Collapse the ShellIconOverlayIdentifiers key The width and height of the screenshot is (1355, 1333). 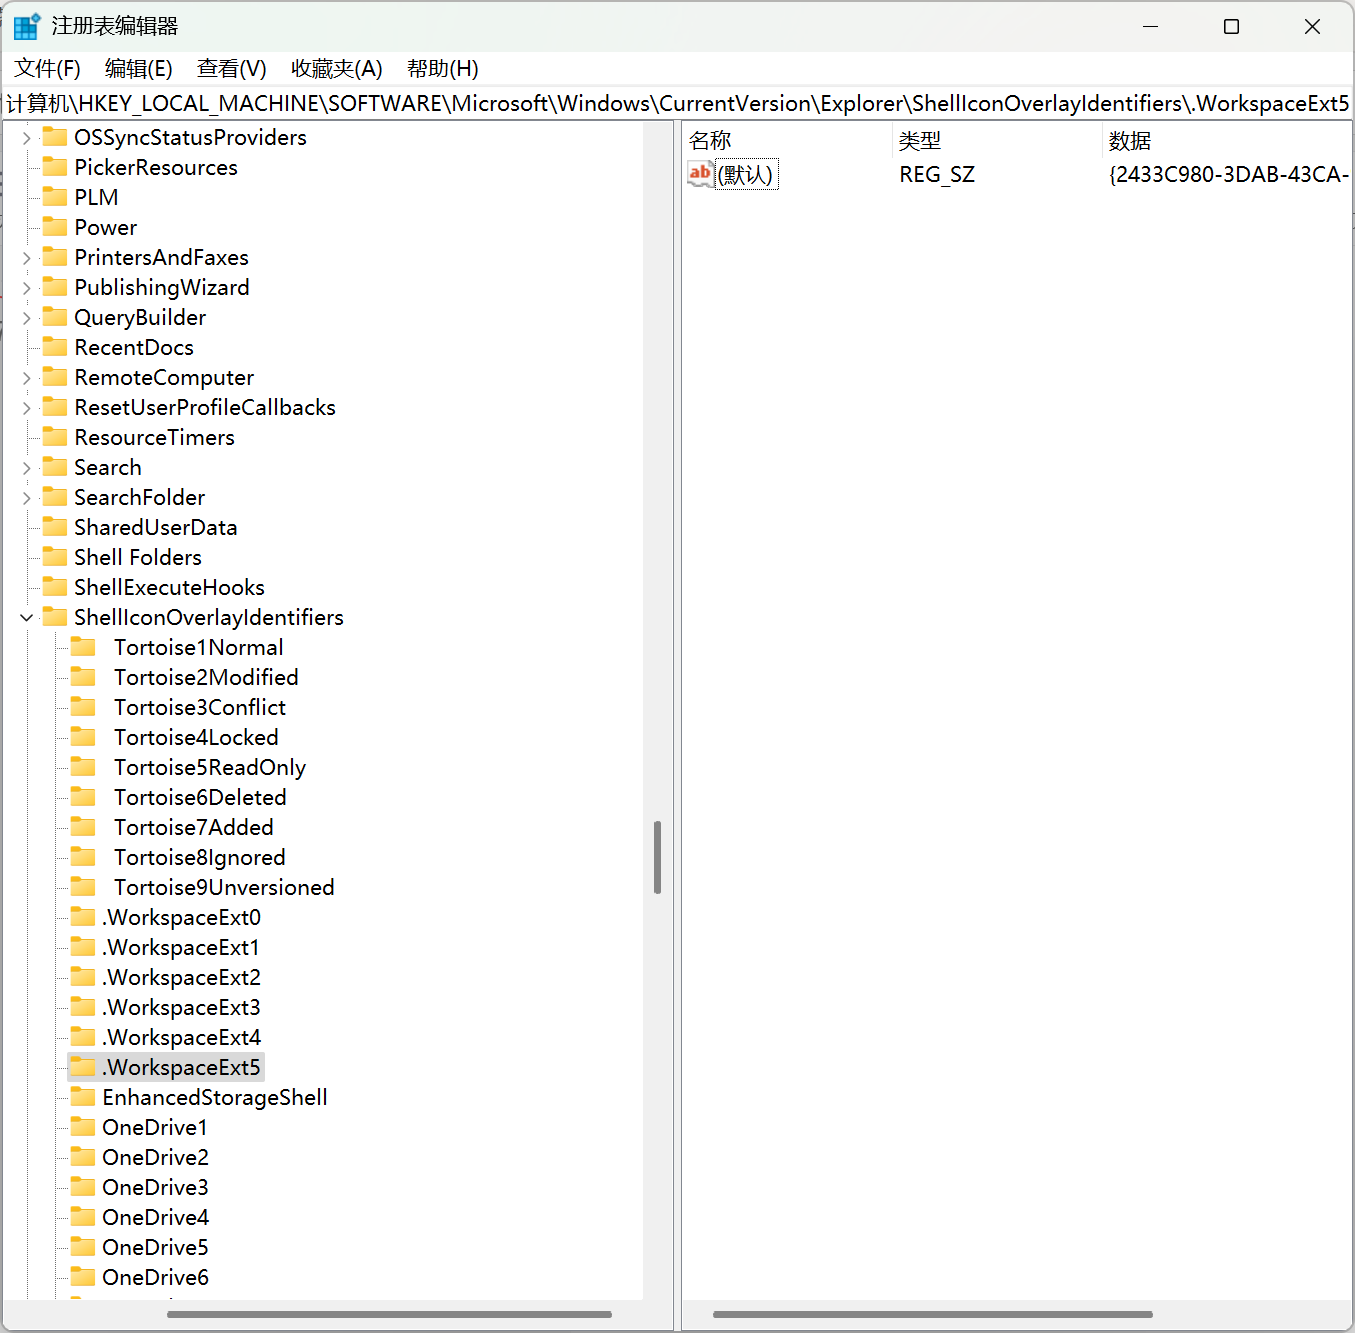point(27,618)
